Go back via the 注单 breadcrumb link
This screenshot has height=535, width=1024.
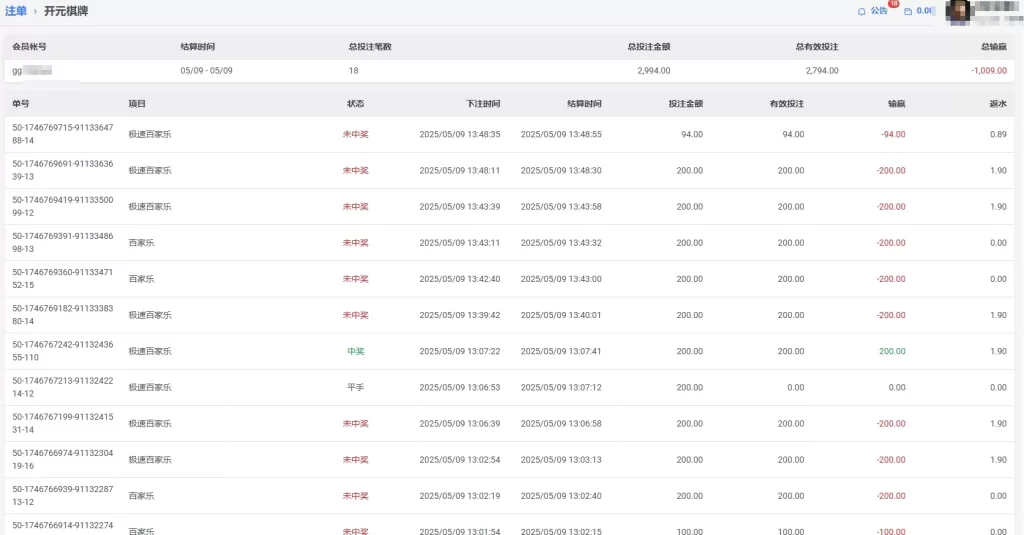tap(16, 11)
